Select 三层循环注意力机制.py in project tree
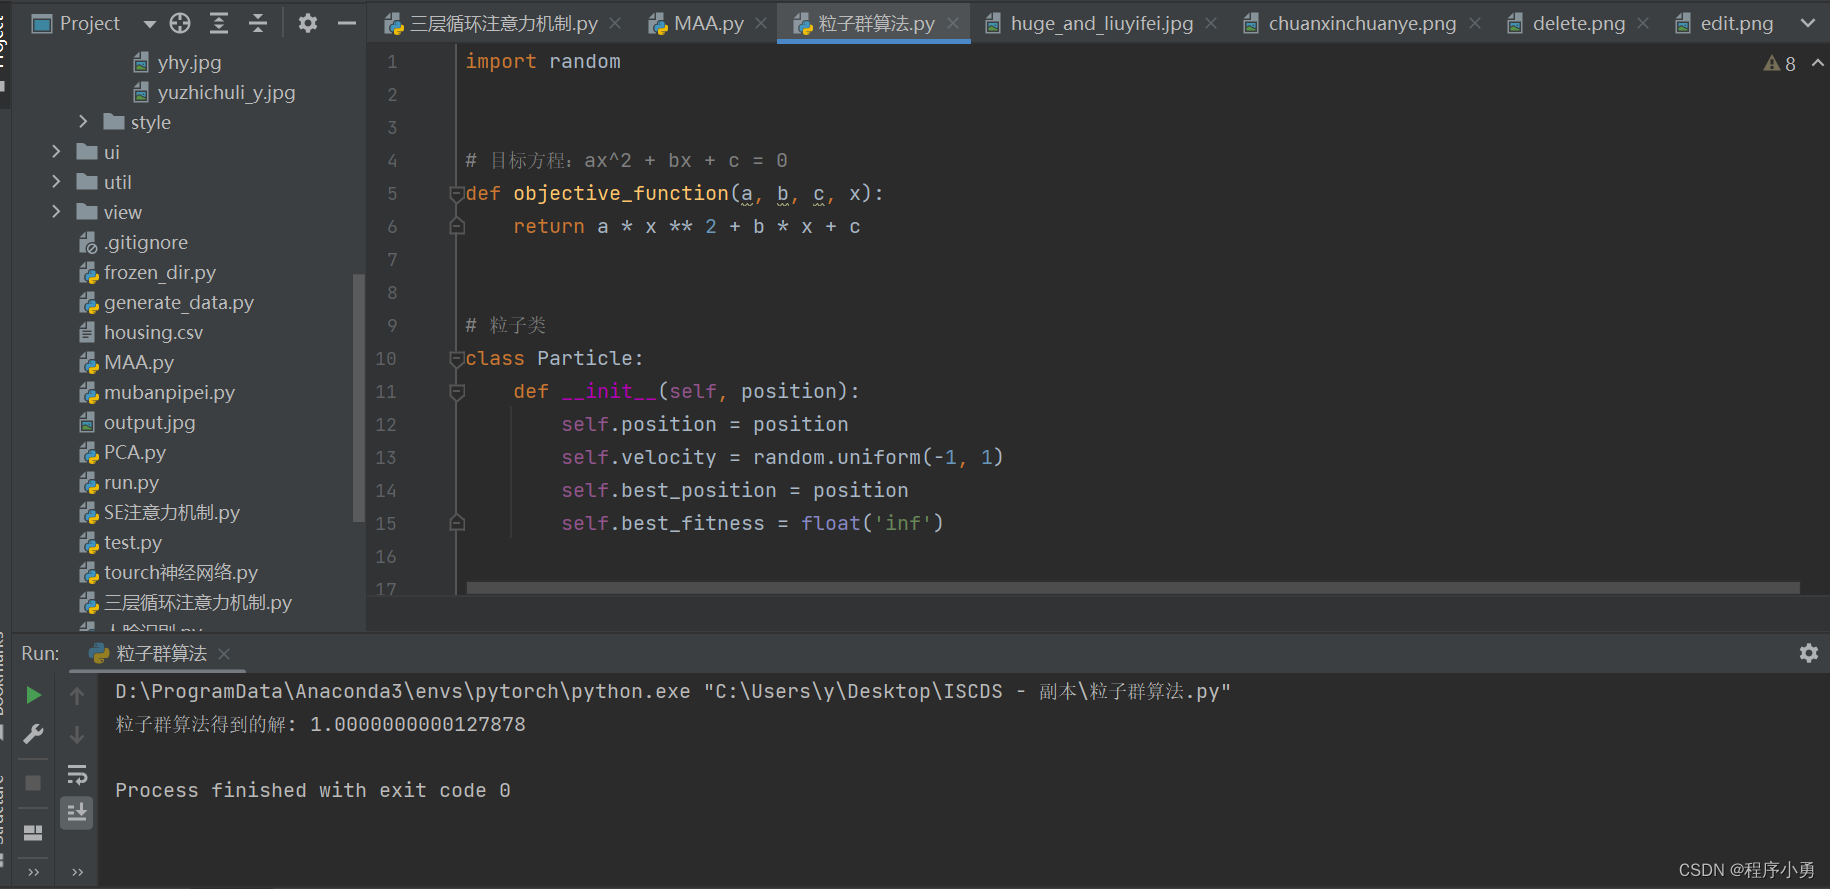Viewport: 1830px width, 889px height. pos(185,602)
